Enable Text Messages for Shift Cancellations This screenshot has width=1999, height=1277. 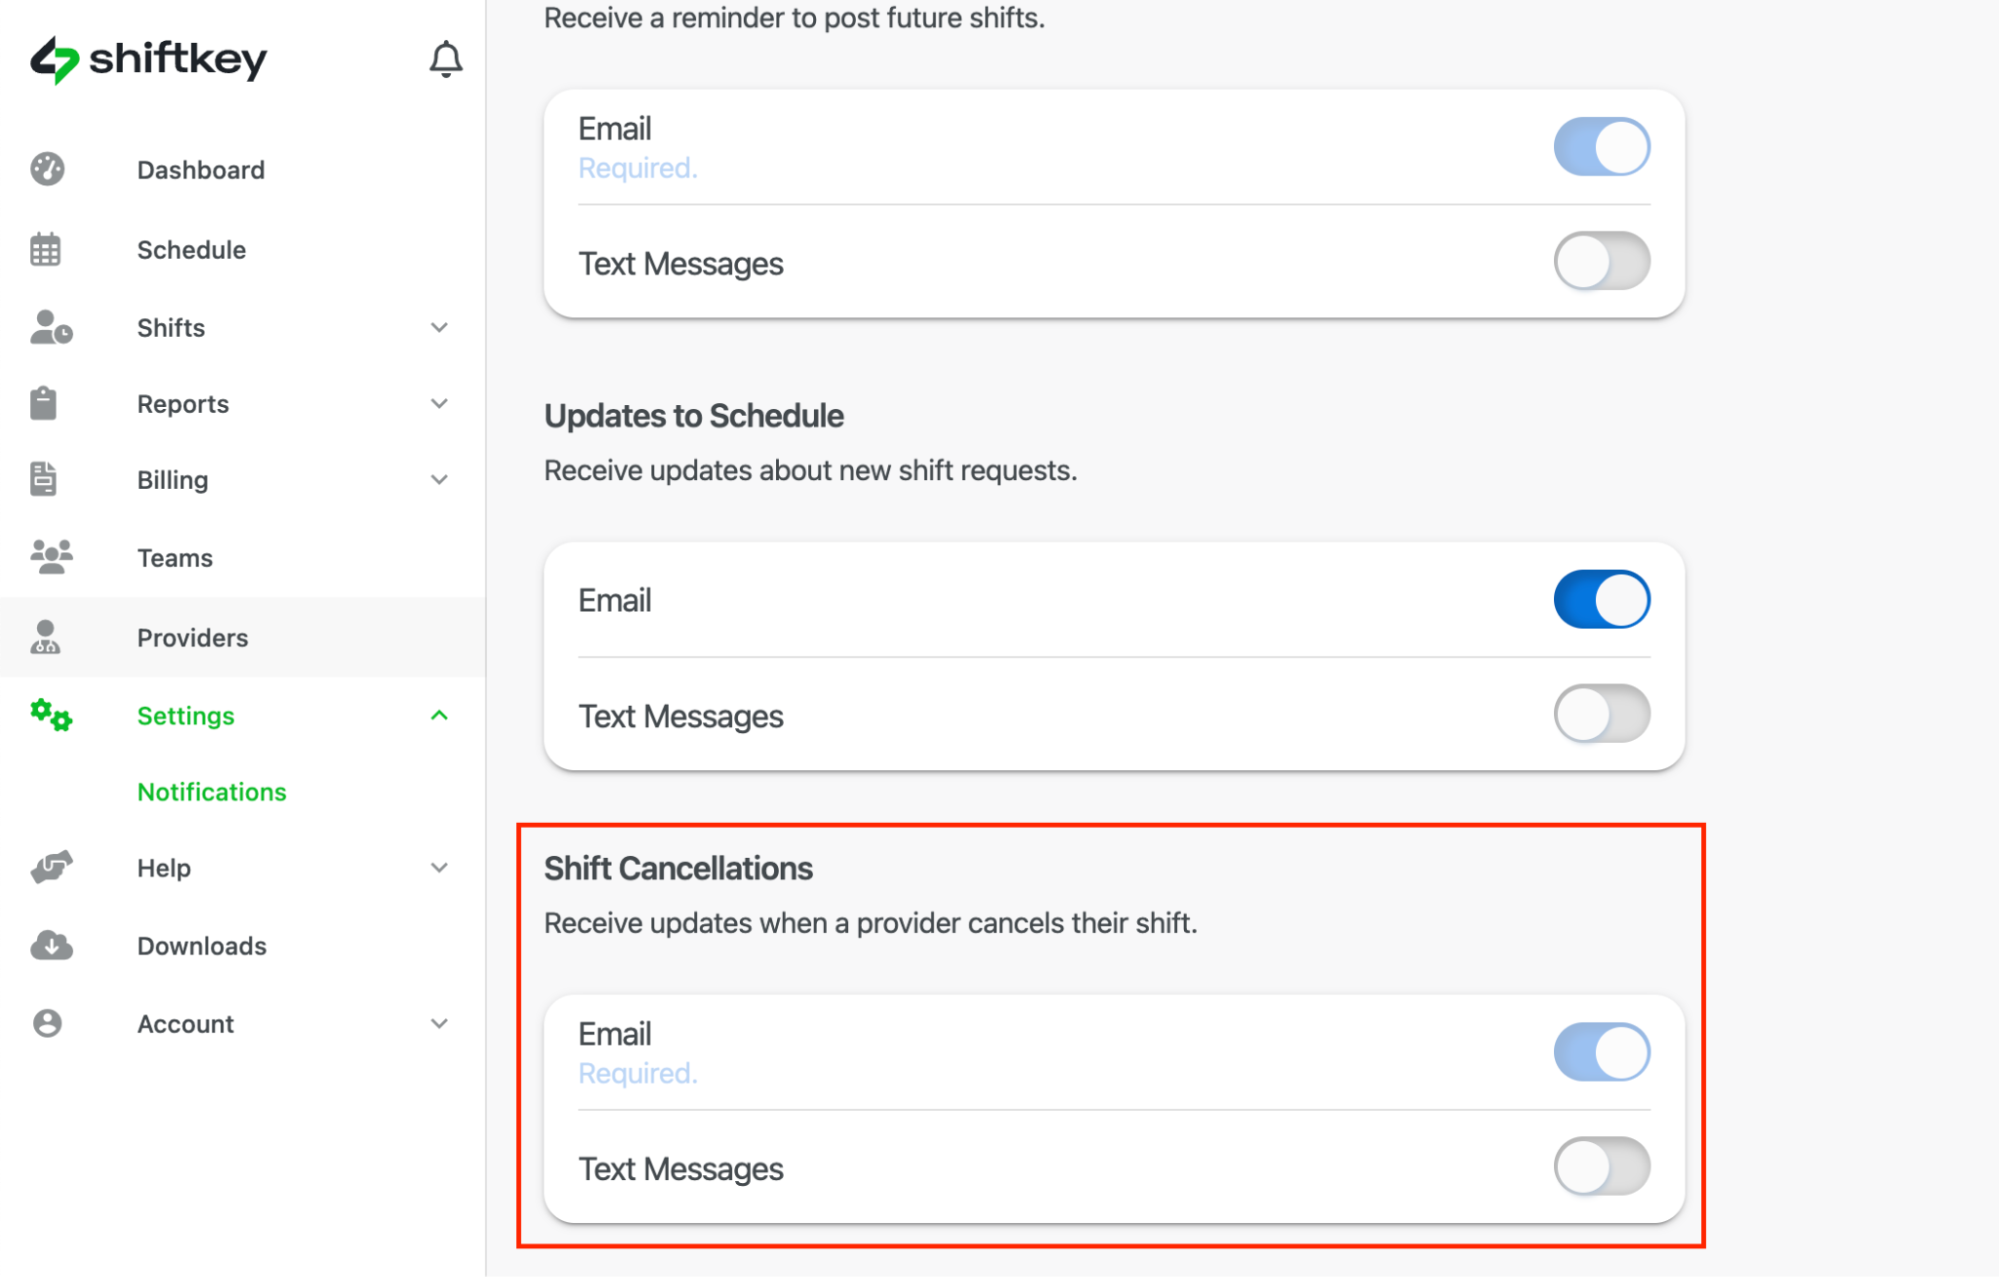[x=1601, y=1166]
